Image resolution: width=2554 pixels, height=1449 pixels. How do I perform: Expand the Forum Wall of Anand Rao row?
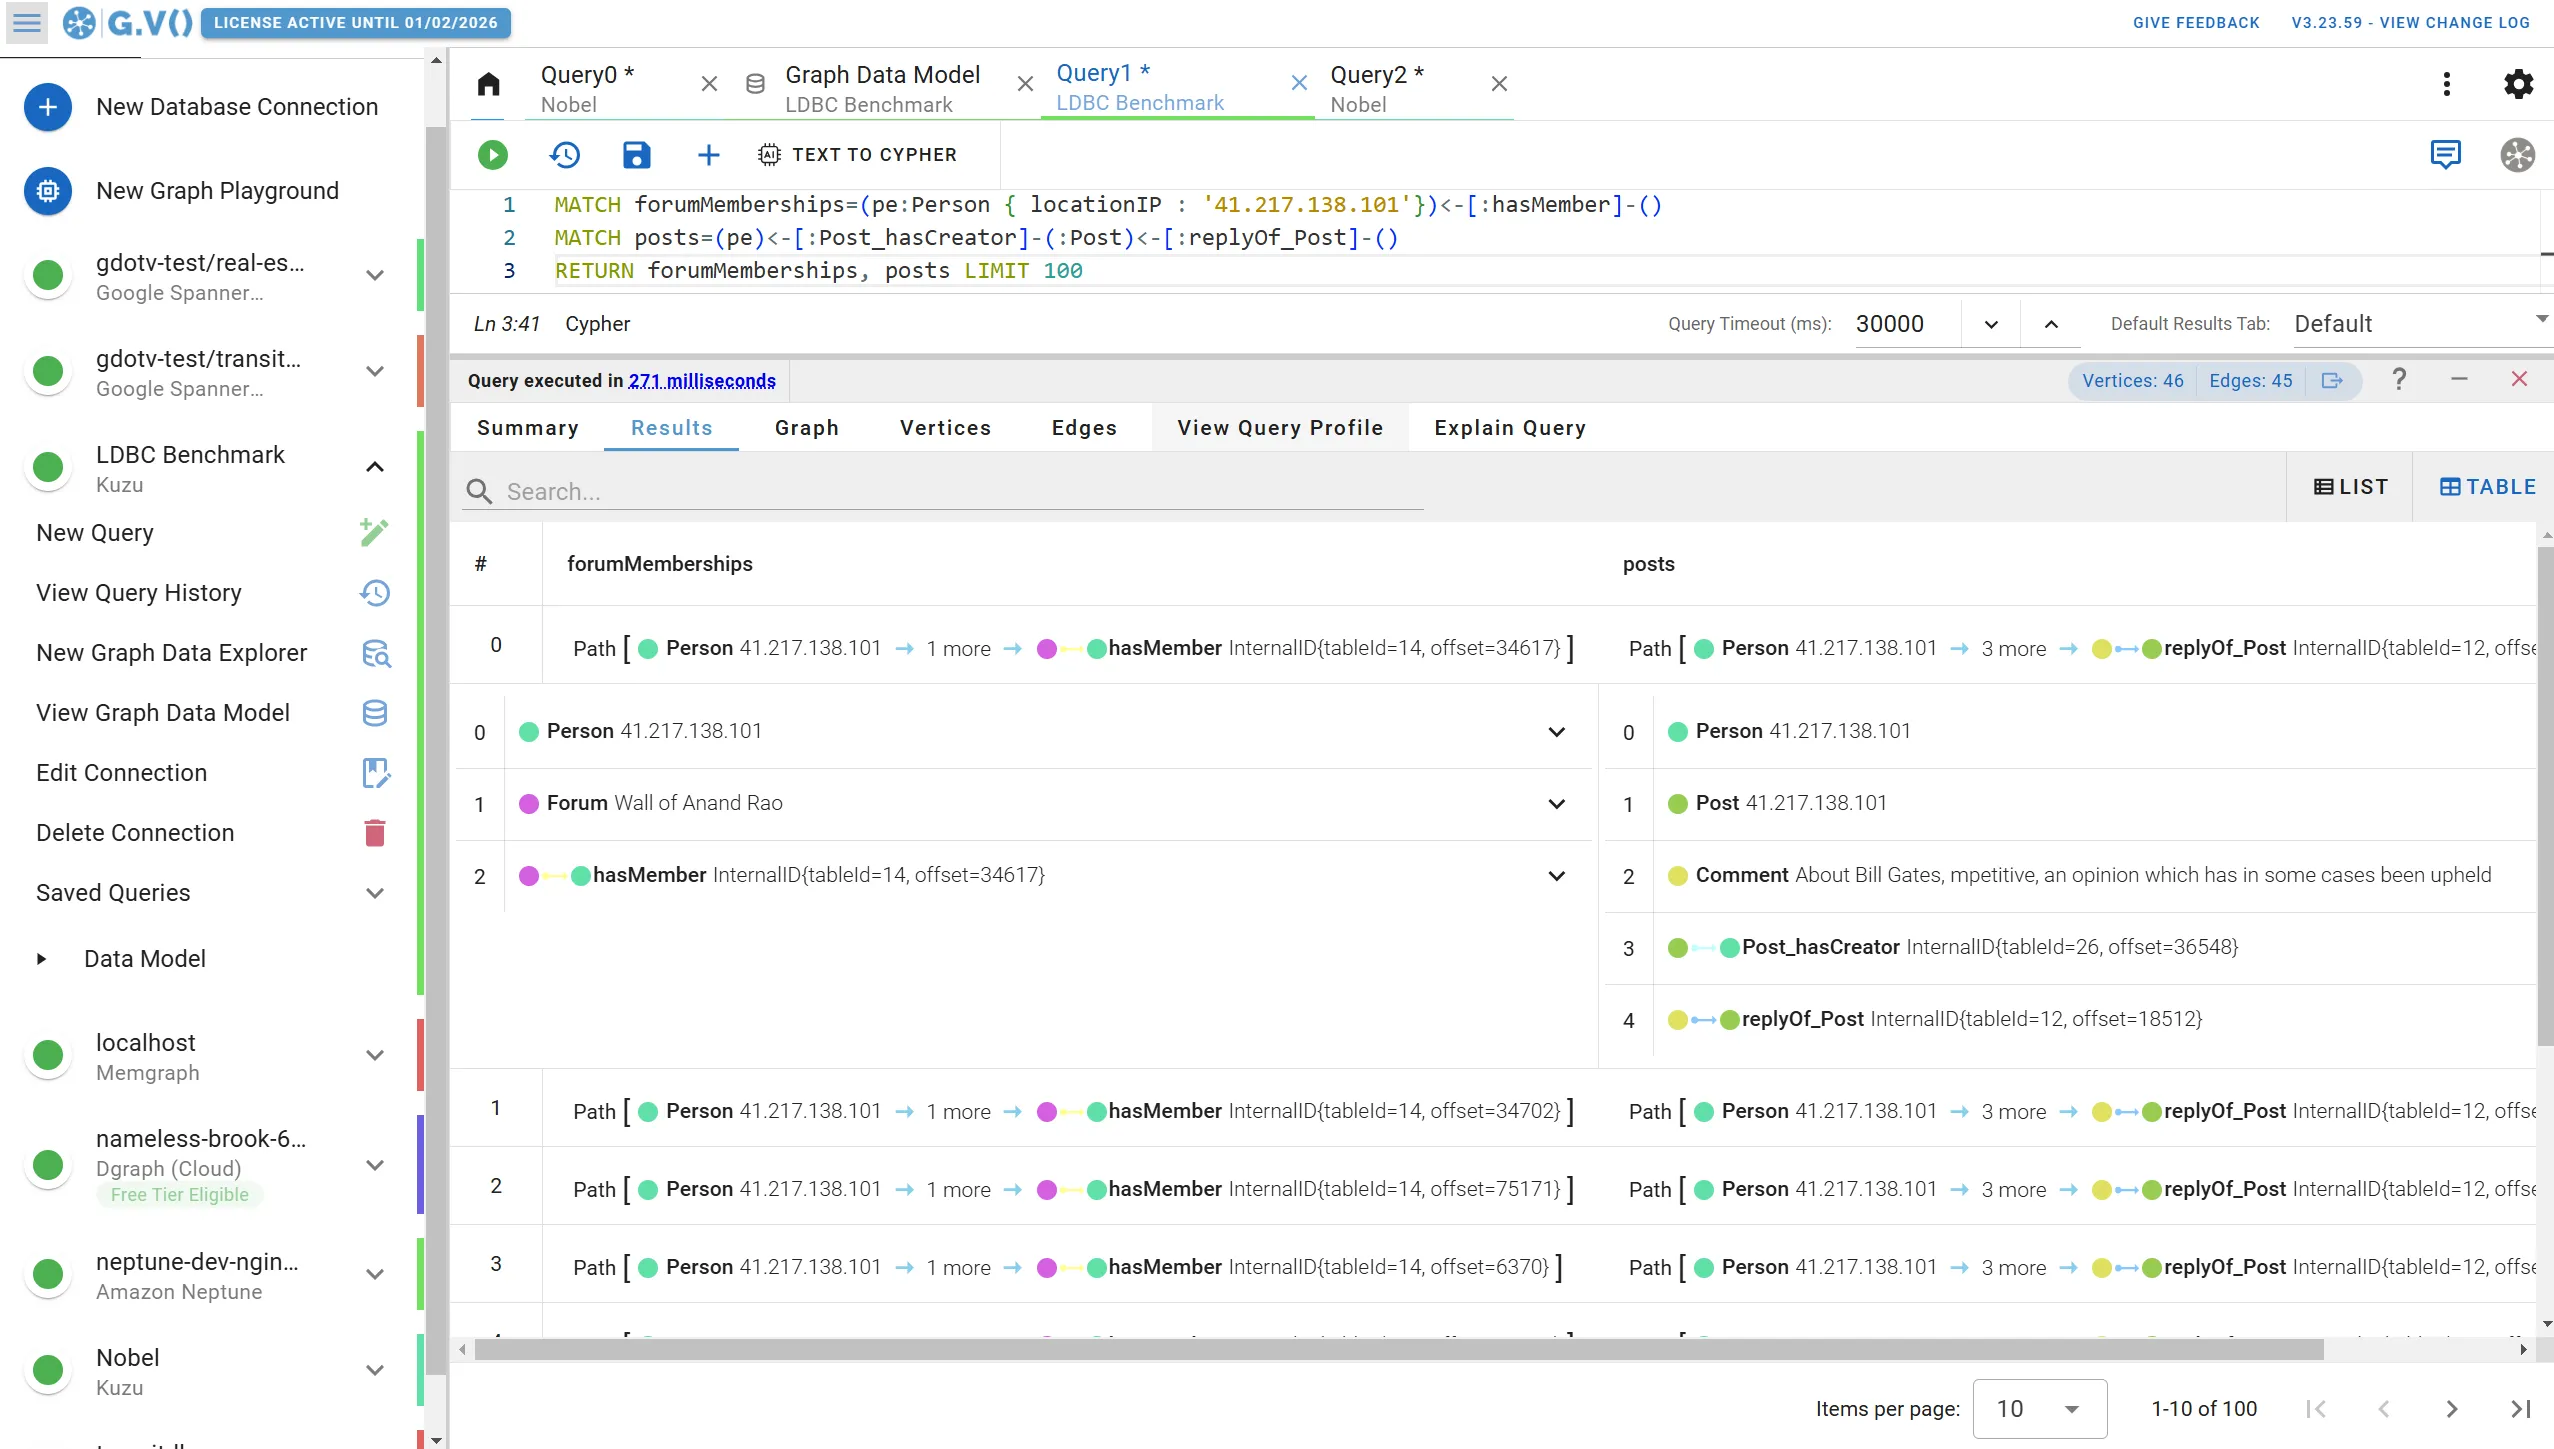tap(1556, 804)
